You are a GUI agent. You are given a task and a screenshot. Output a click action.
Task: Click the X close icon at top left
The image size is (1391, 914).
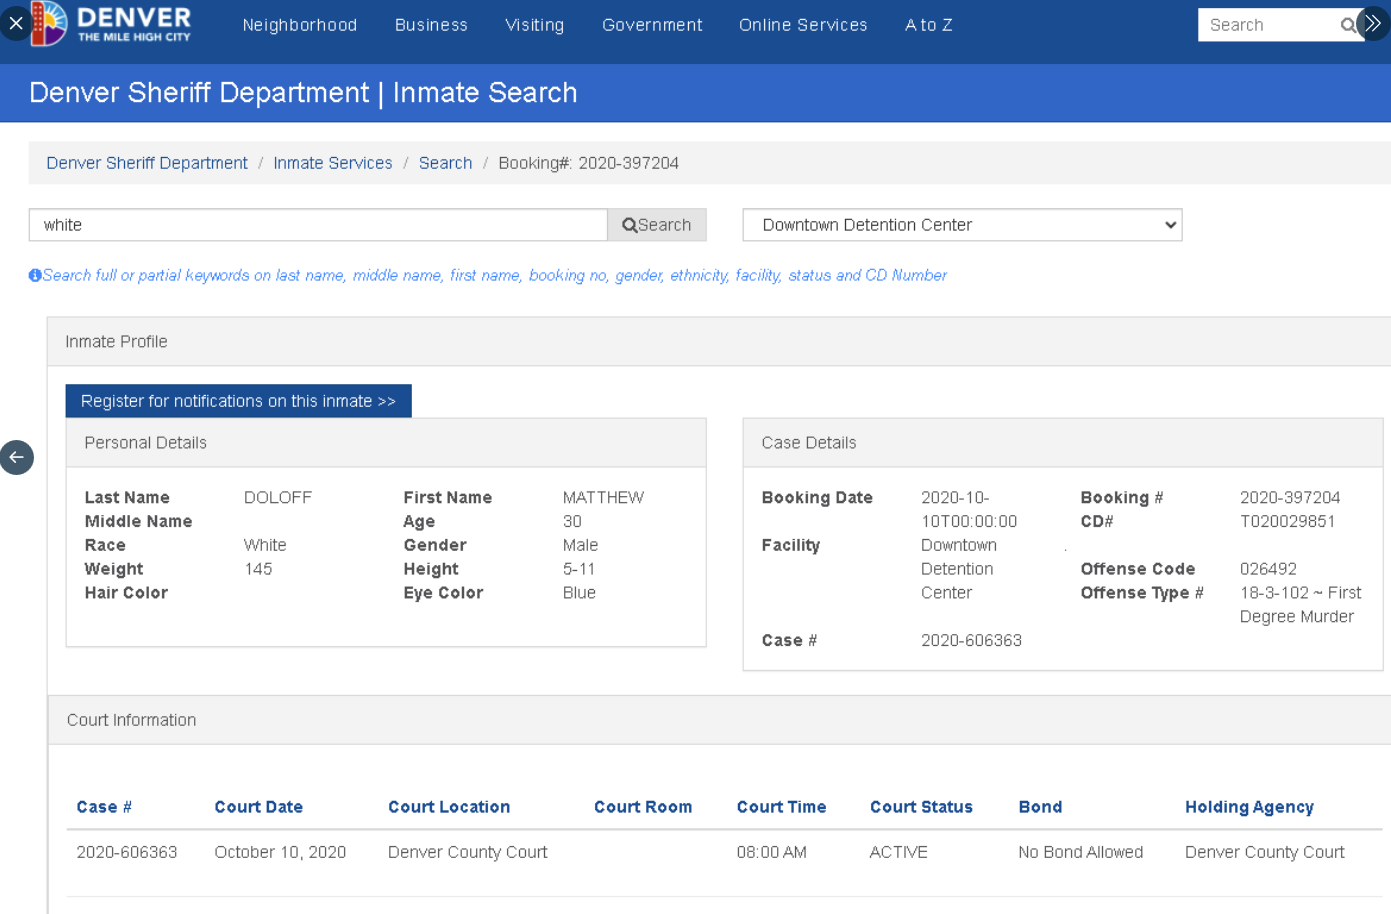(x=16, y=23)
